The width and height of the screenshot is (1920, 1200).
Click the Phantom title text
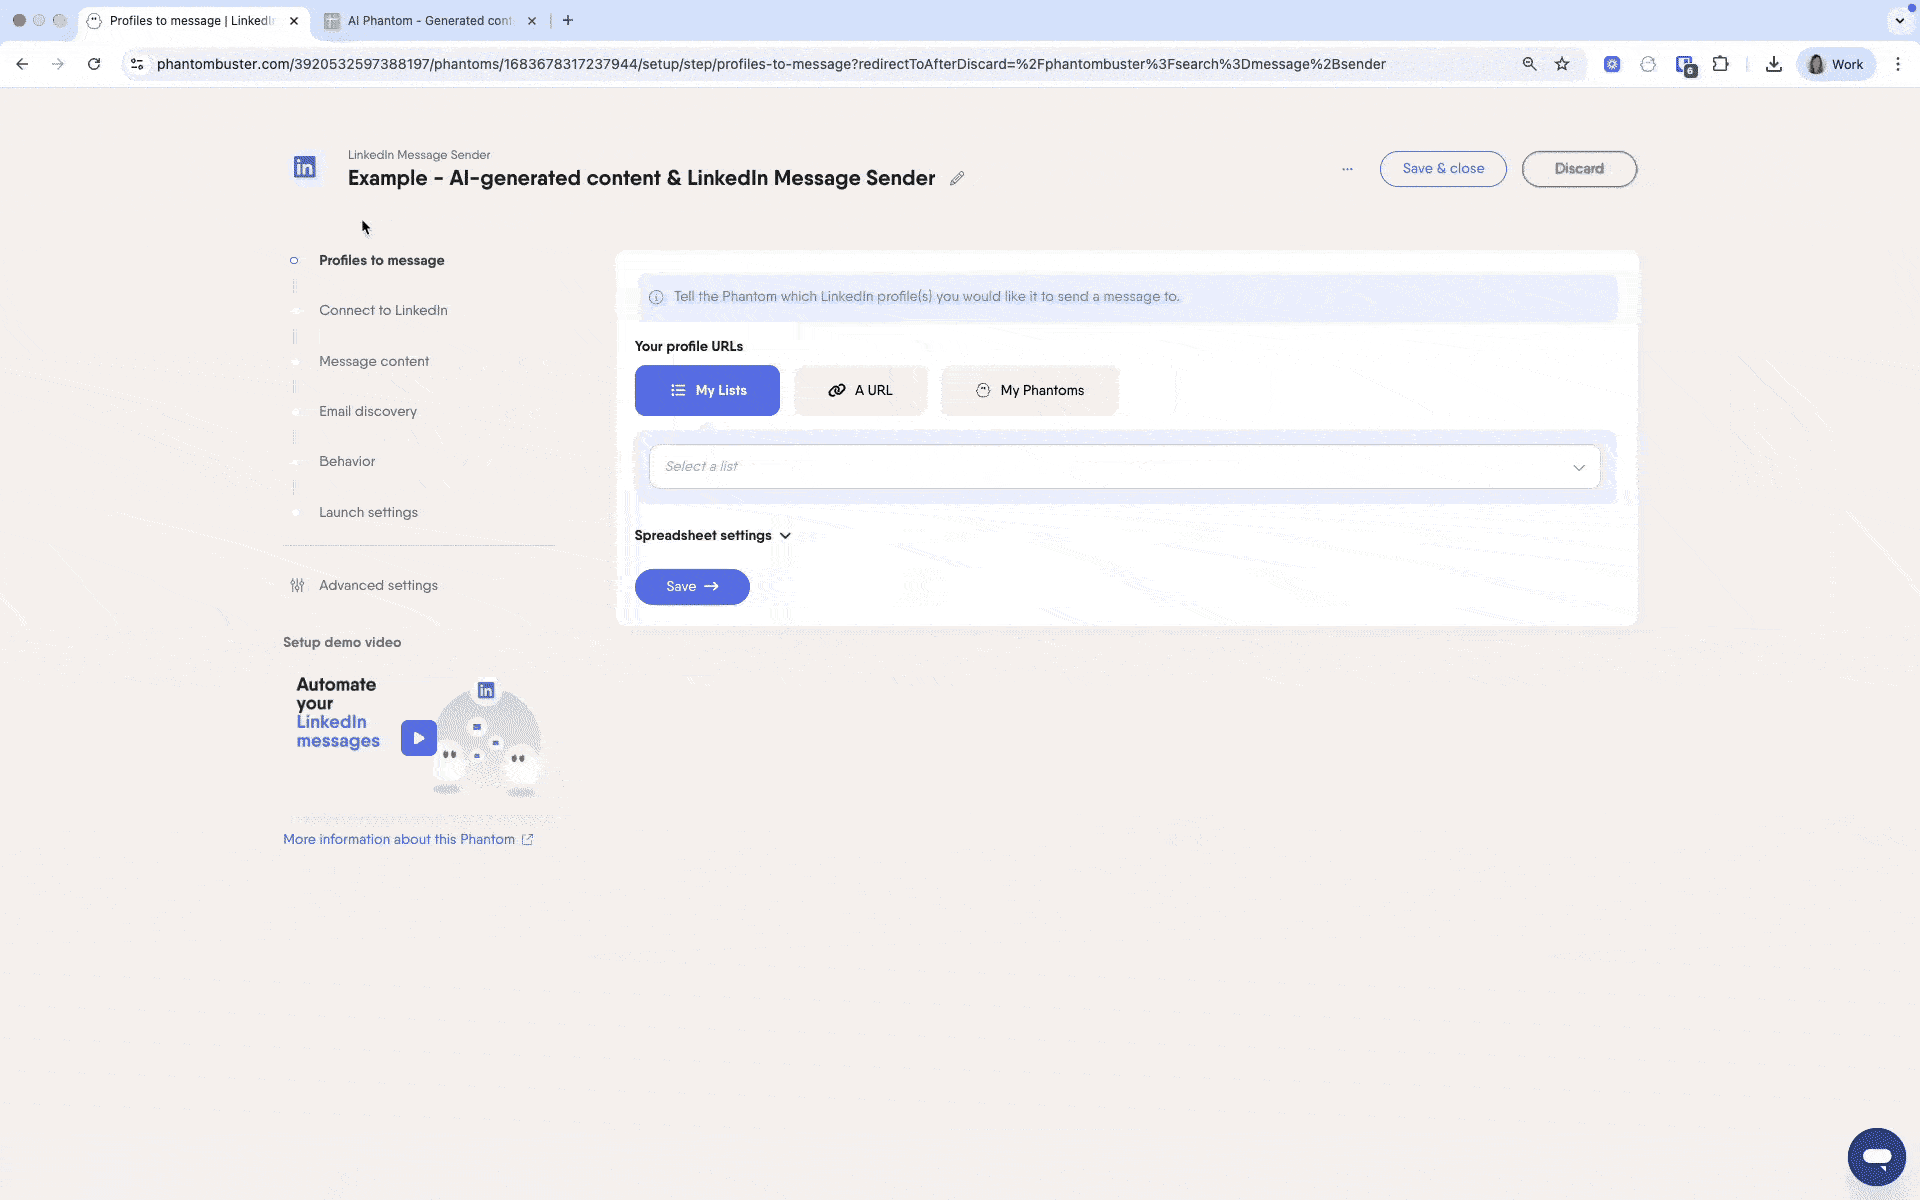pos(641,178)
